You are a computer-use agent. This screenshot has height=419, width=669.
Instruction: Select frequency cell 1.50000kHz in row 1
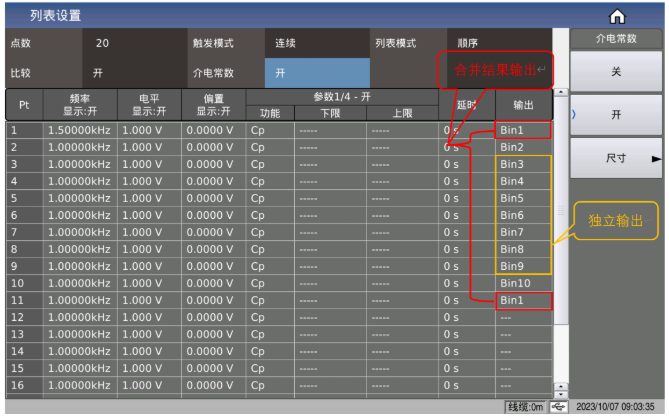tap(80, 130)
